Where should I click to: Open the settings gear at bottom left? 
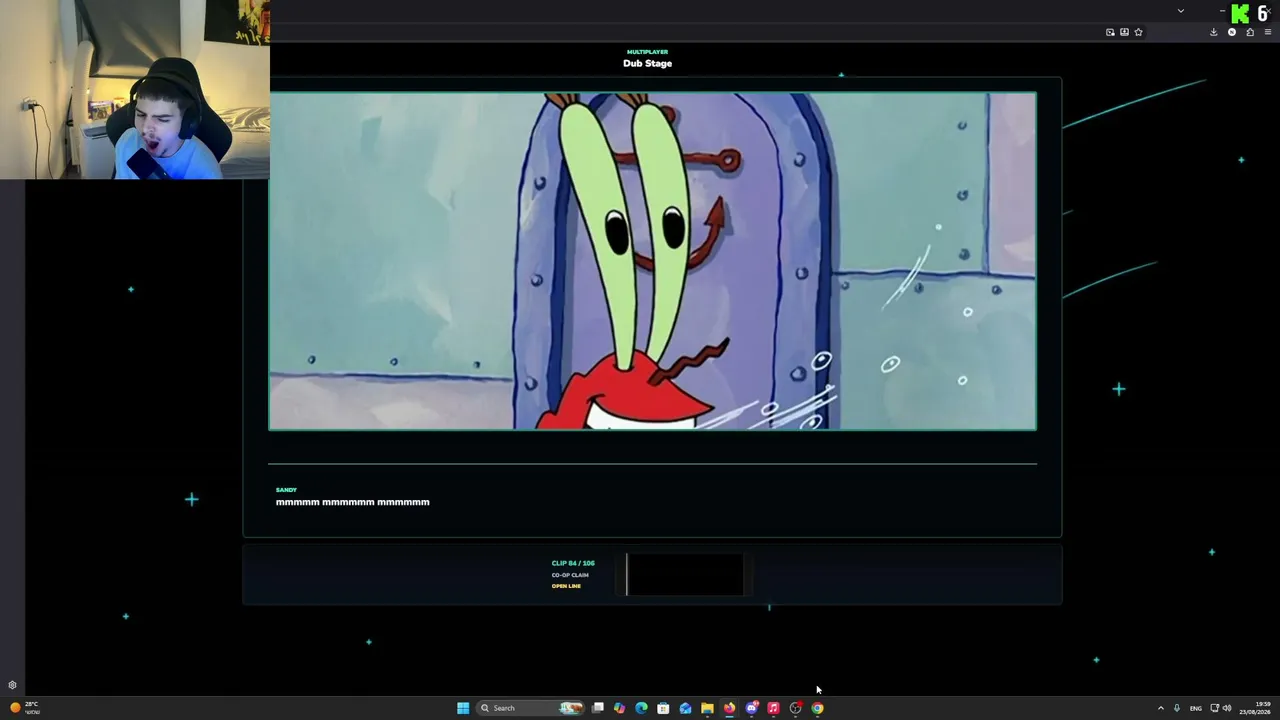click(x=12, y=685)
